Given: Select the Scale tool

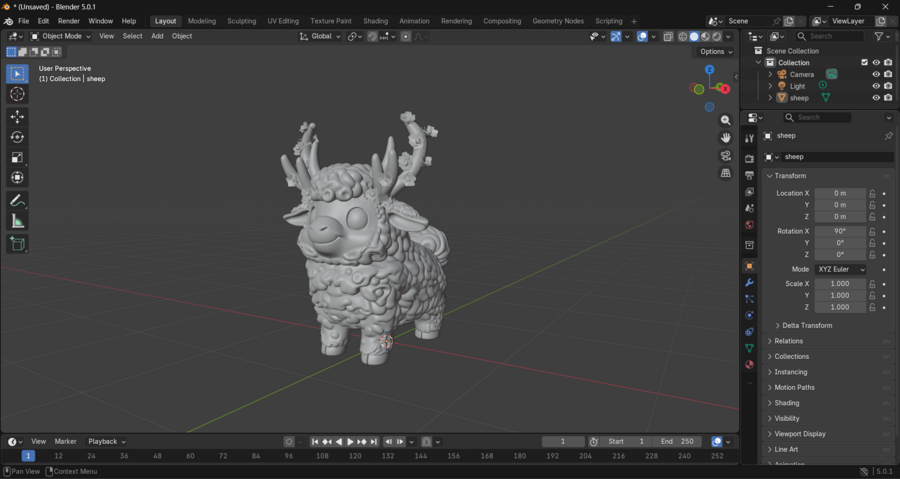Looking at the screenshot, I should coord(17,157).
